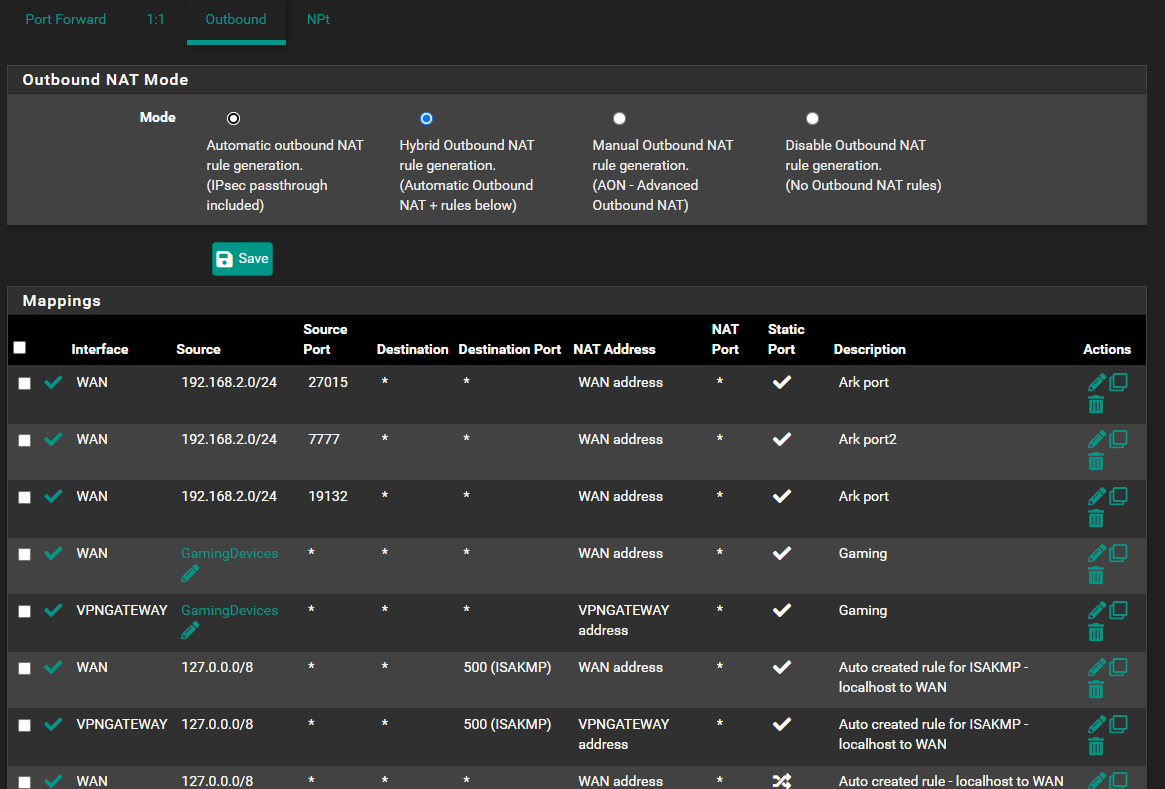Edit GamingDevices alias pencil in VPNGATEWAY row
1165x789 pixels.
point(189,631)
